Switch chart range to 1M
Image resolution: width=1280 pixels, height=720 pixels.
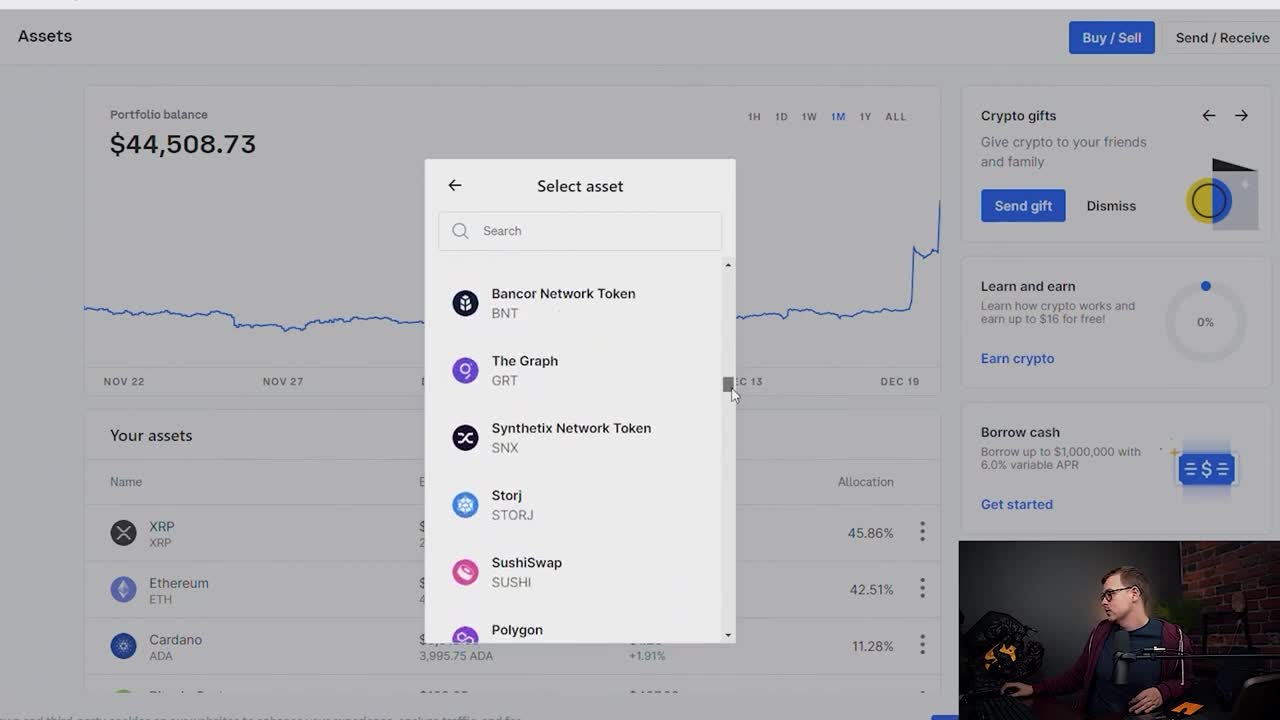pyautogui.click(x=838, y=117)
